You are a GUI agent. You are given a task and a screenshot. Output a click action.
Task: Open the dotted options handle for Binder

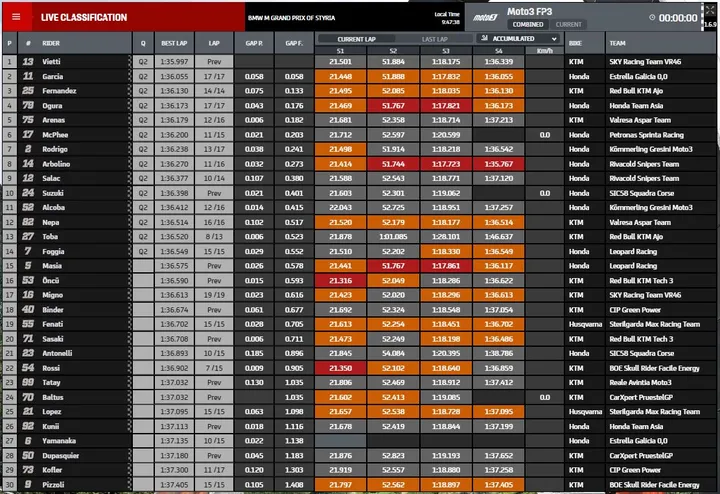coord(129,309)
